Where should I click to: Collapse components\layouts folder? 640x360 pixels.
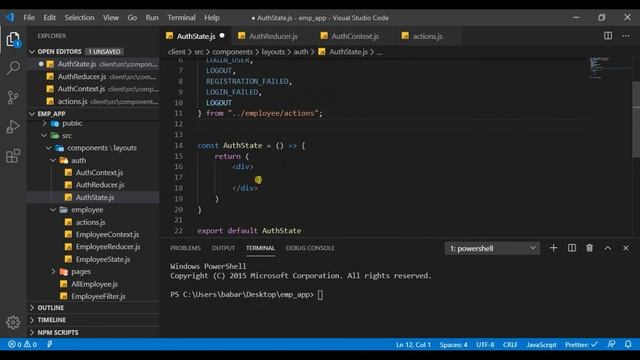pyautogui.click(x=93, y=148)
